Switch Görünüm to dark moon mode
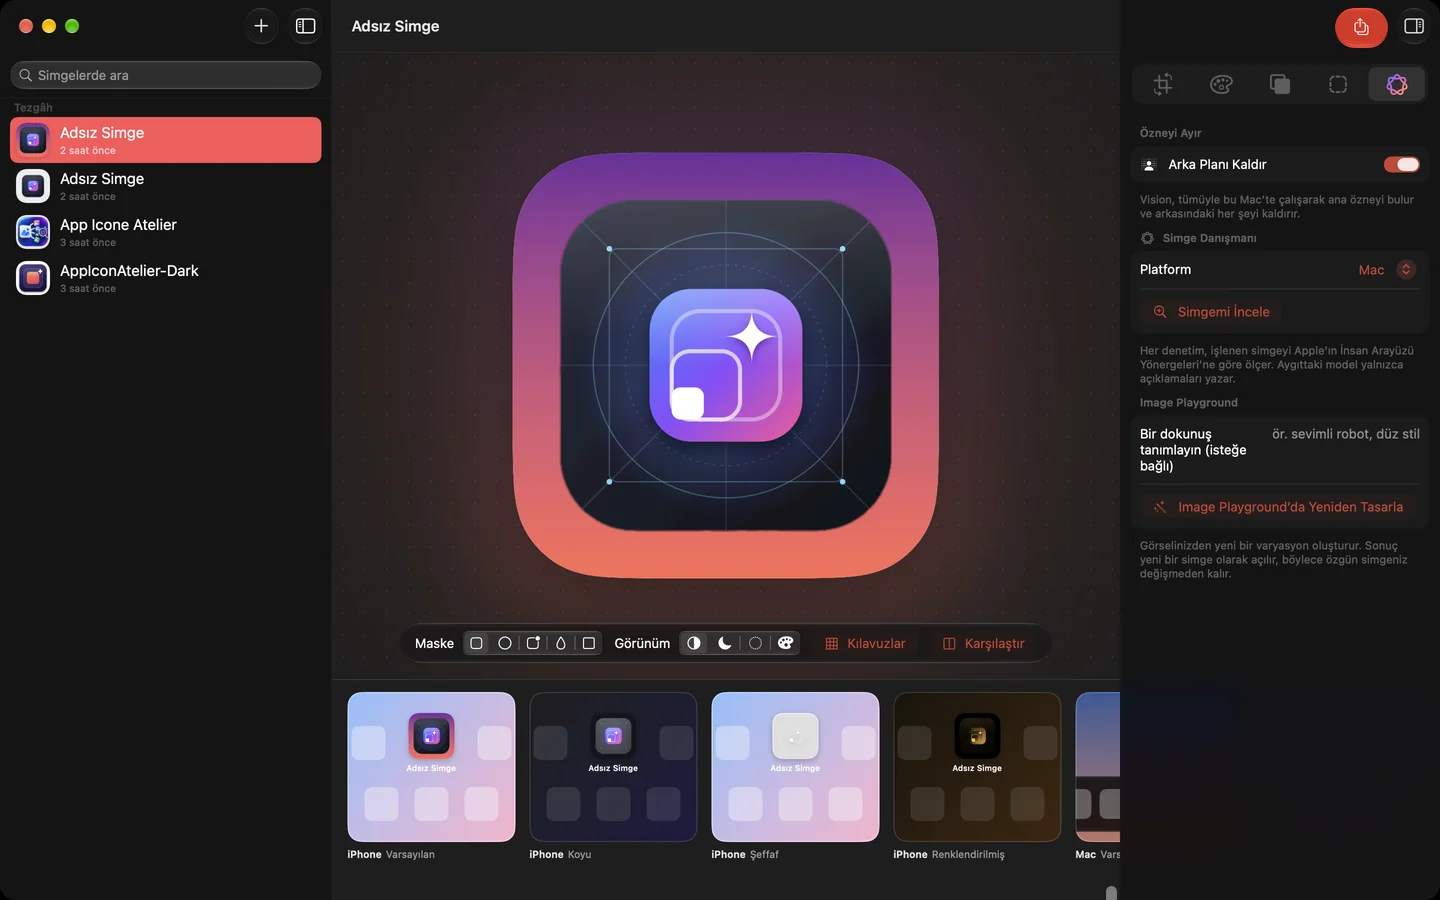1440x900 pixels. [x=725, y=643]
